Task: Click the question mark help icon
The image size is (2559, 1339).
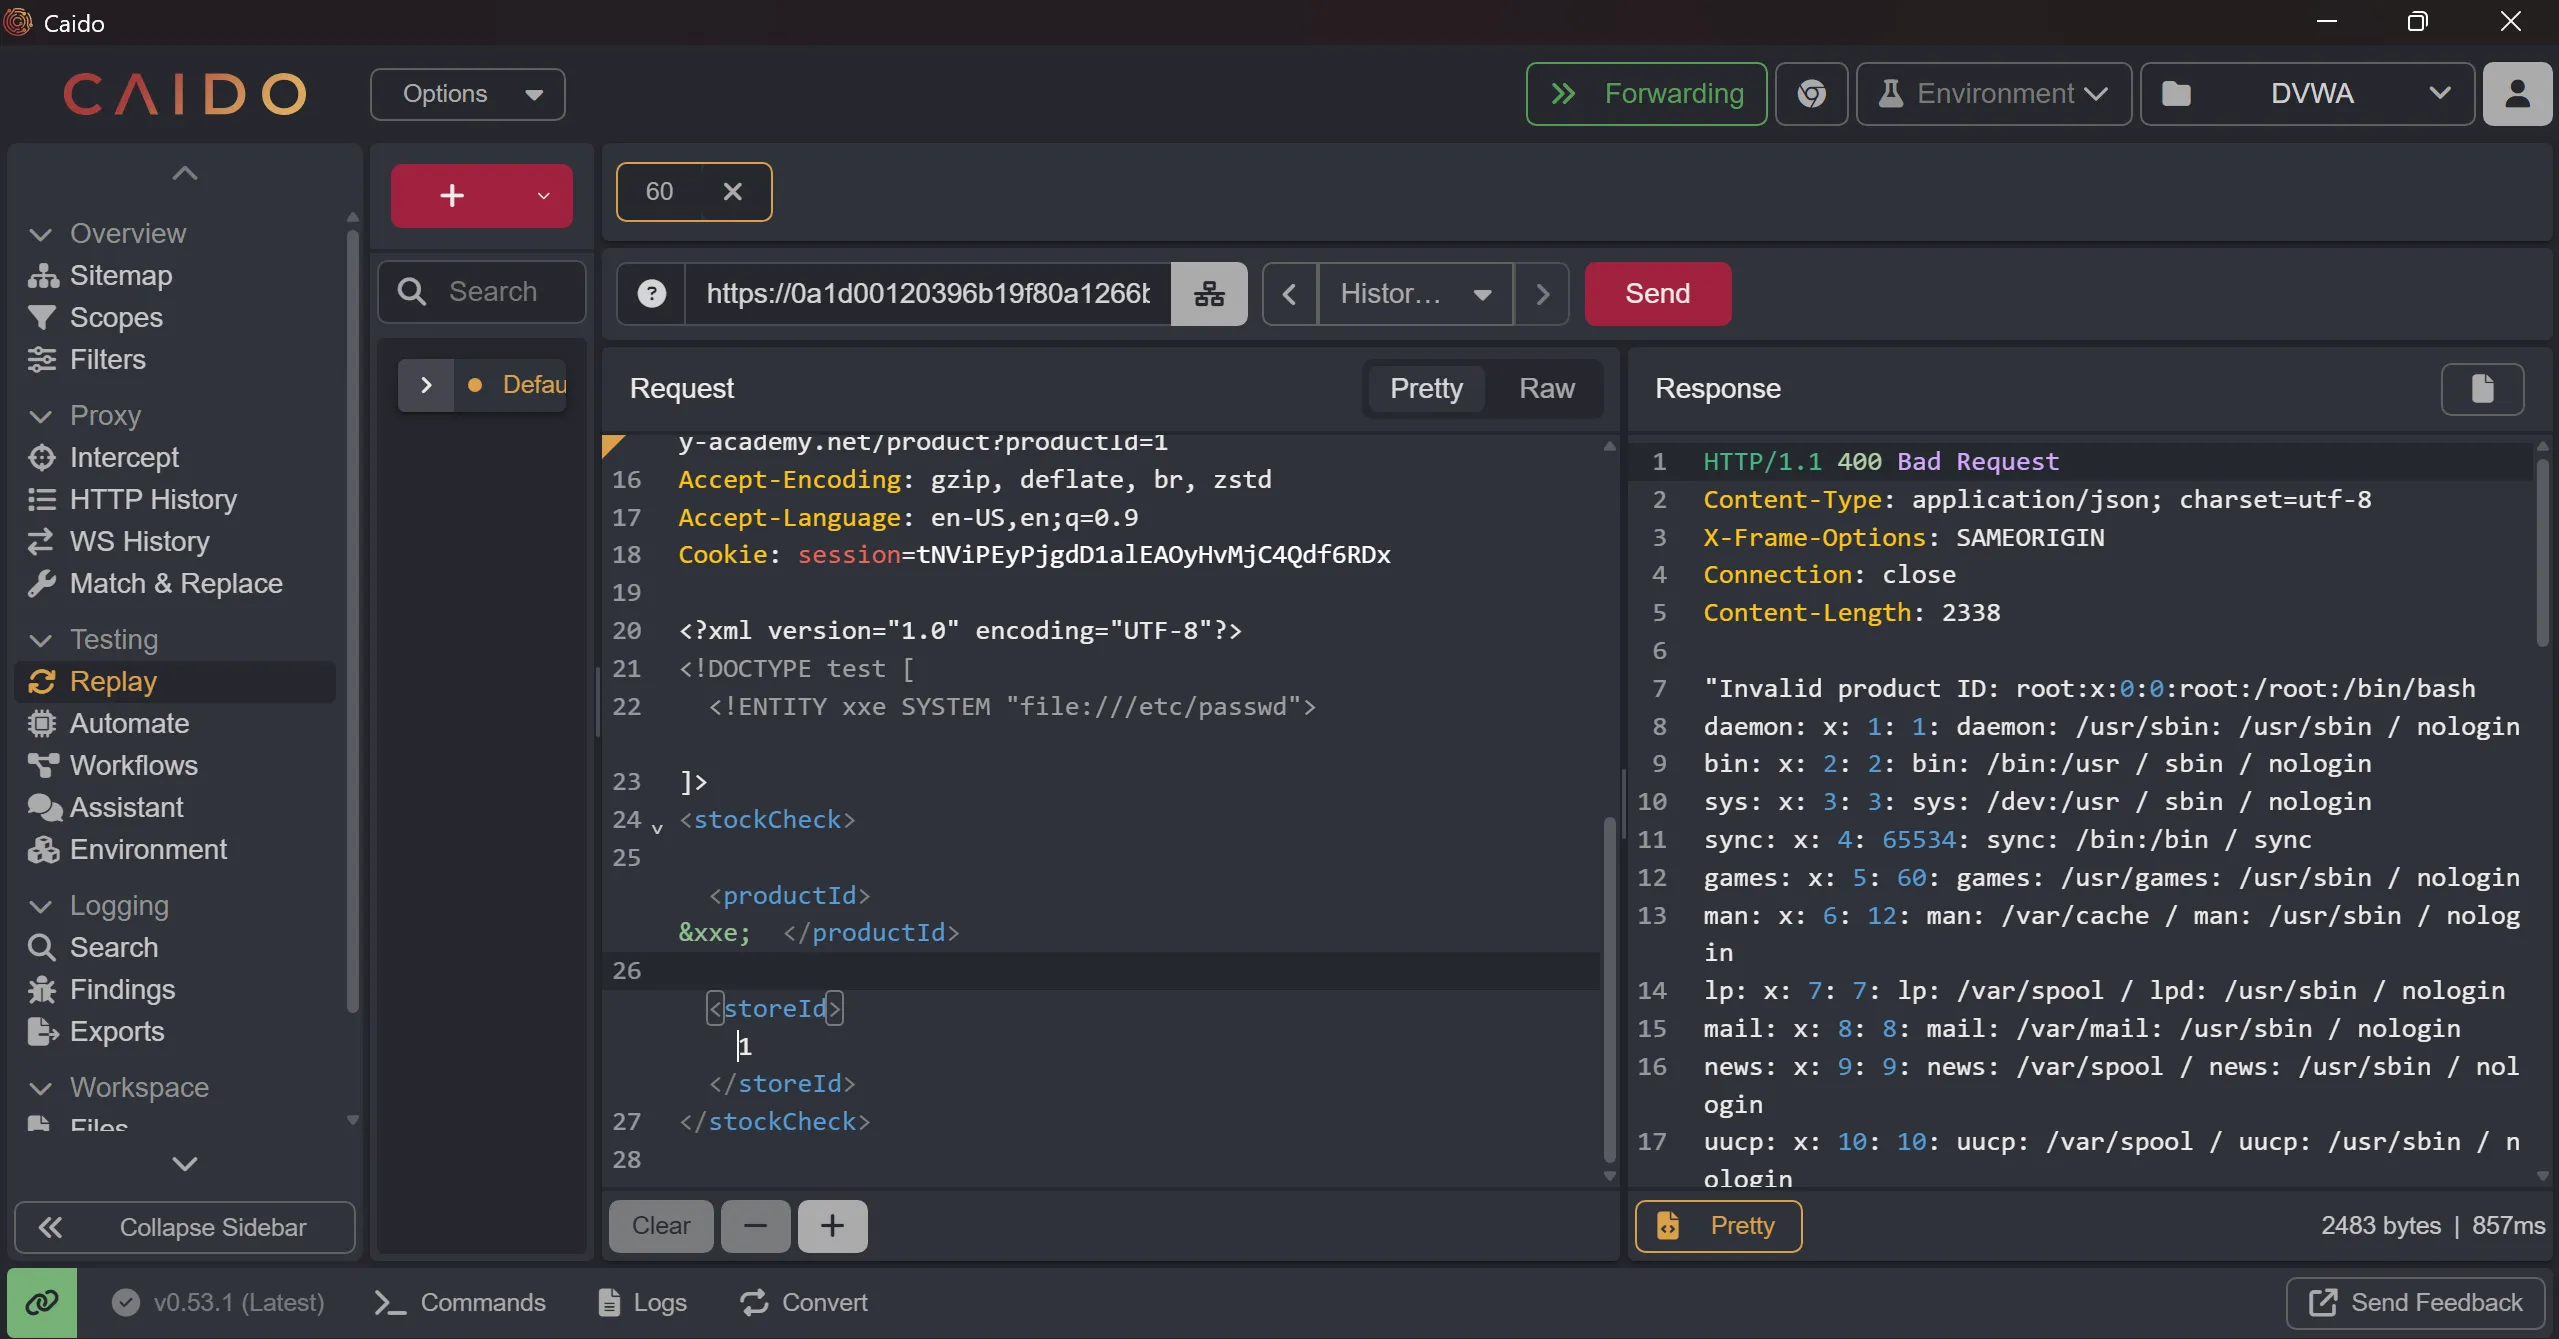Action: tap(652, 294)
